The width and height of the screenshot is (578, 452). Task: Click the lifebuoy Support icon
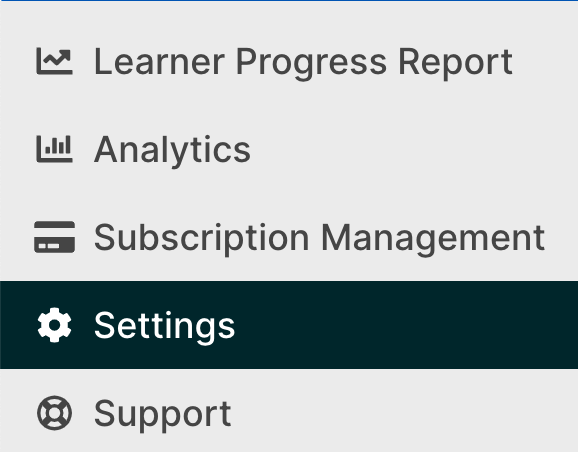(x=54, y=413)
